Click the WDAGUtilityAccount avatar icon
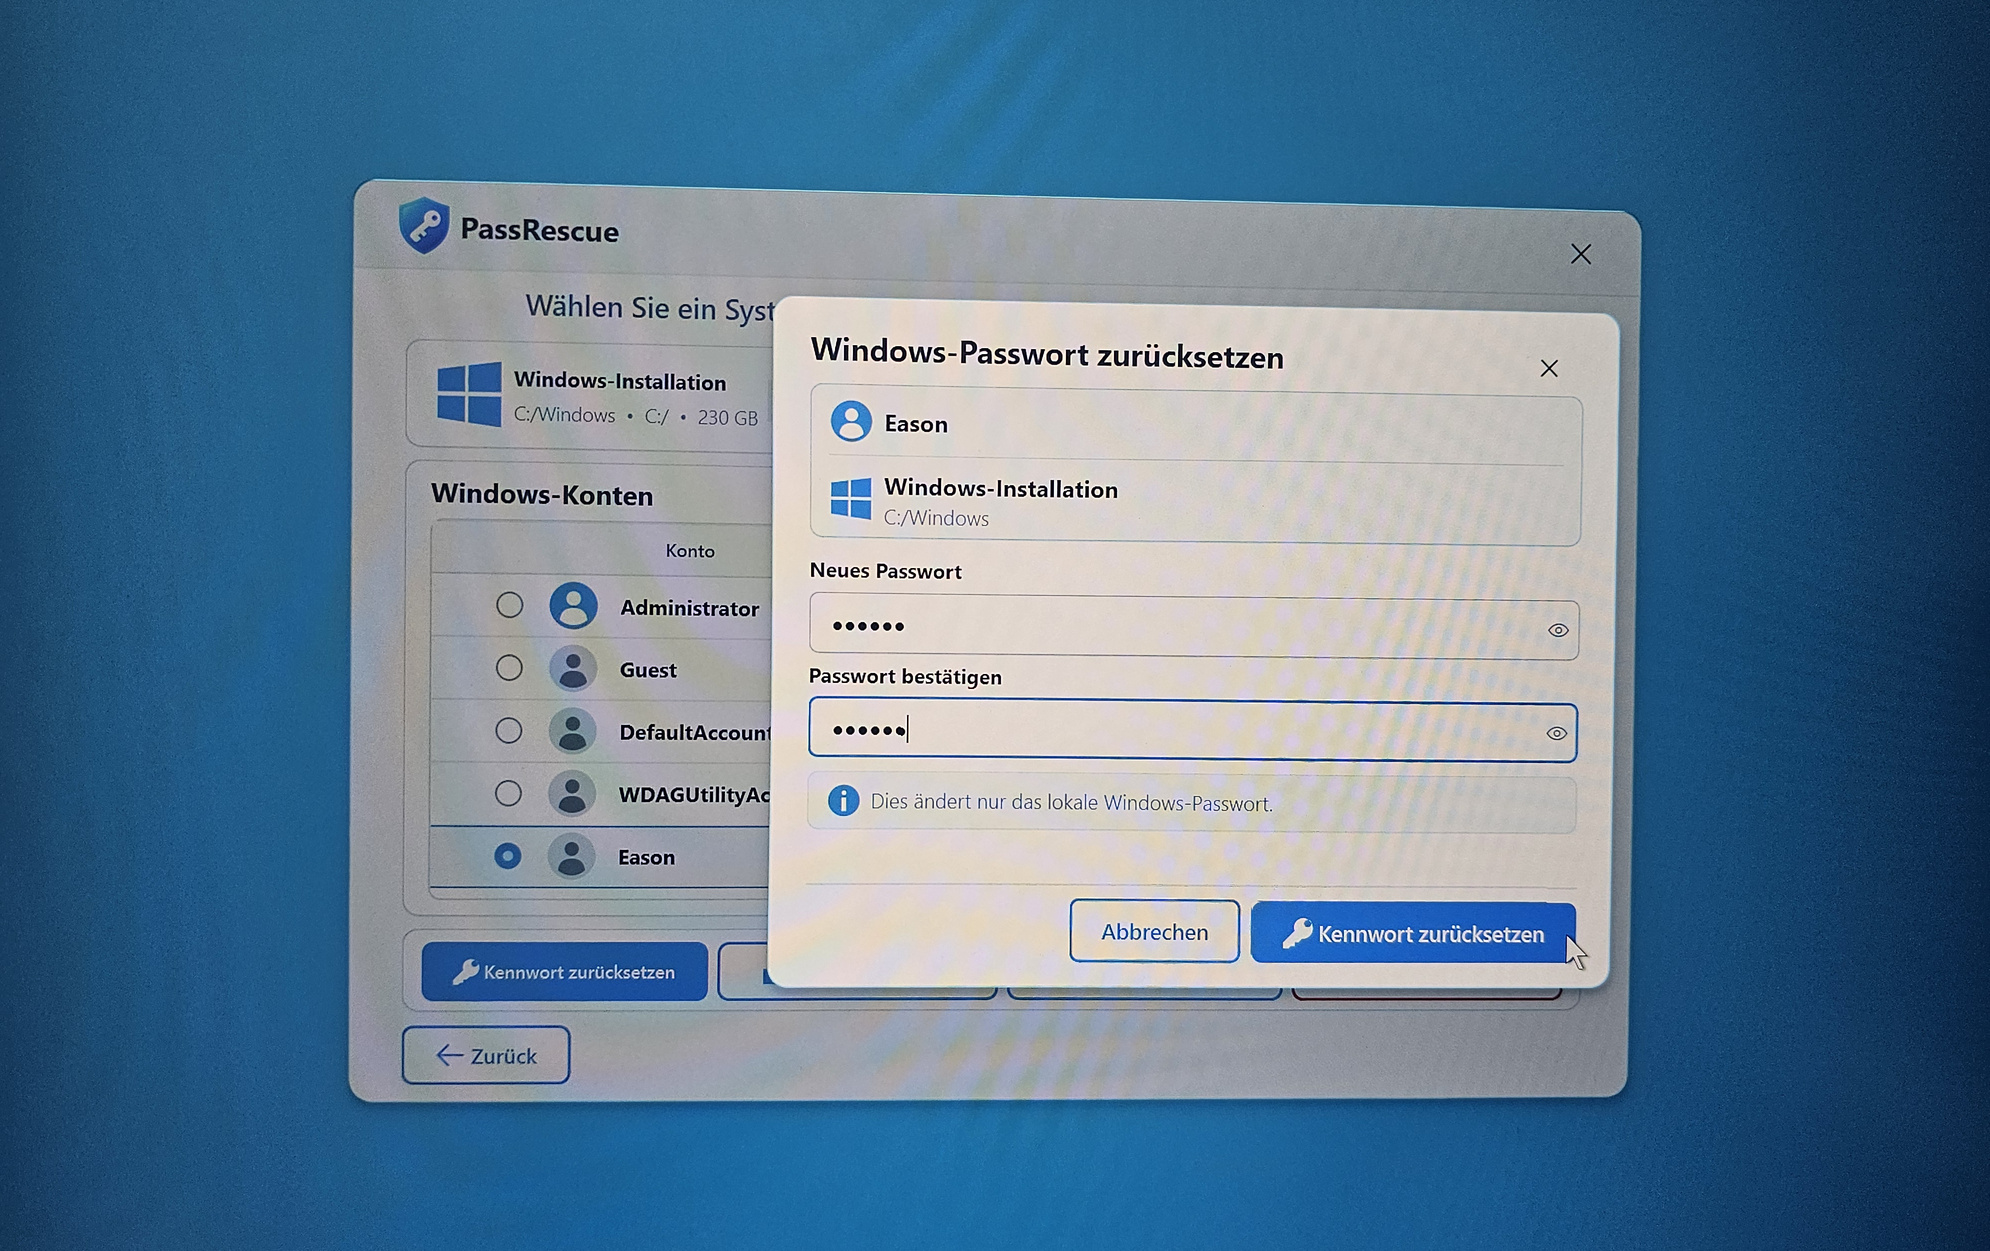 572,794
